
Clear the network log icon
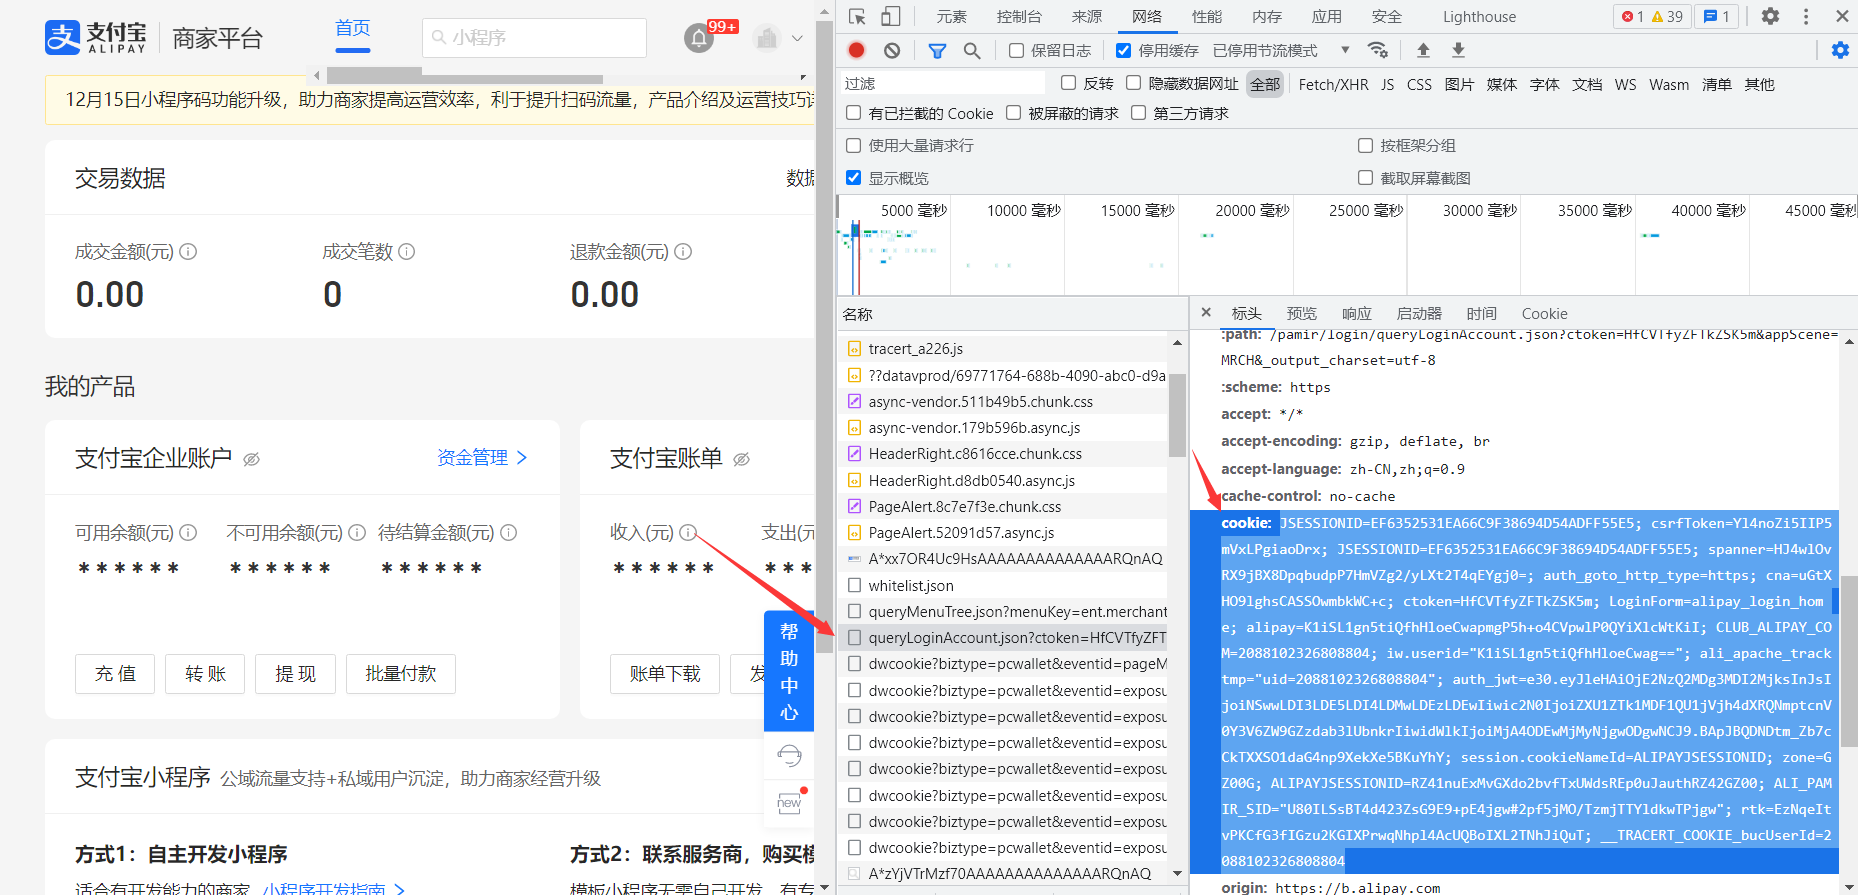pos(892,50)
